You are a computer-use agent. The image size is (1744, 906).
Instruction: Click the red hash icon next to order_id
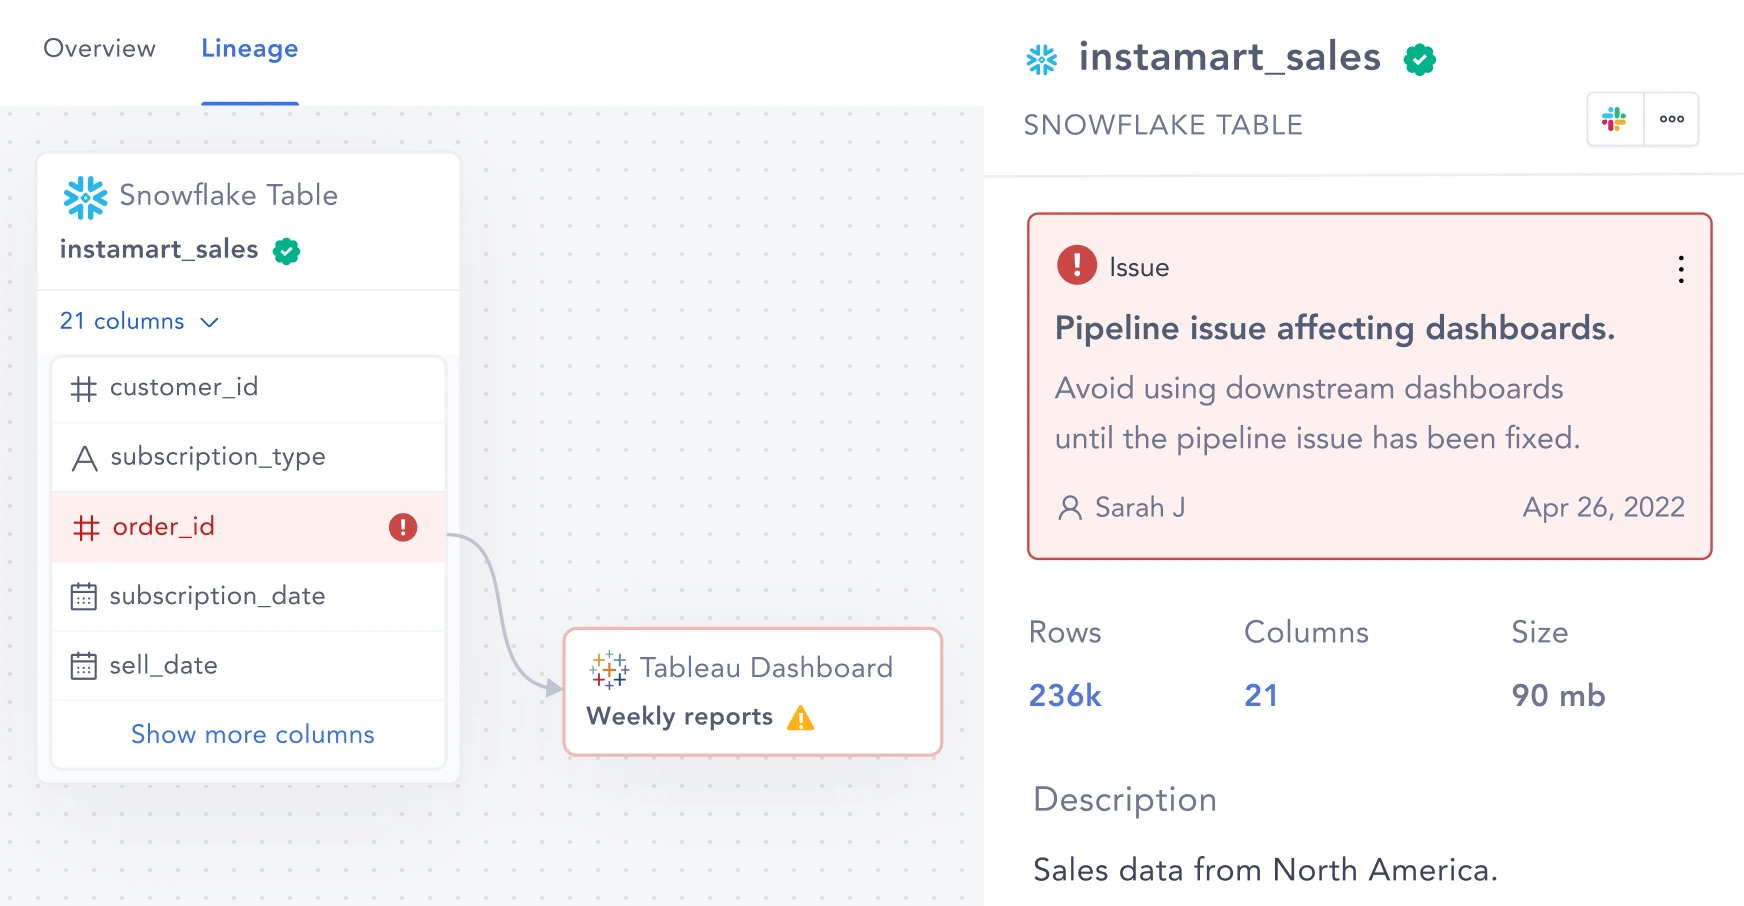click(x=86, y=527)
